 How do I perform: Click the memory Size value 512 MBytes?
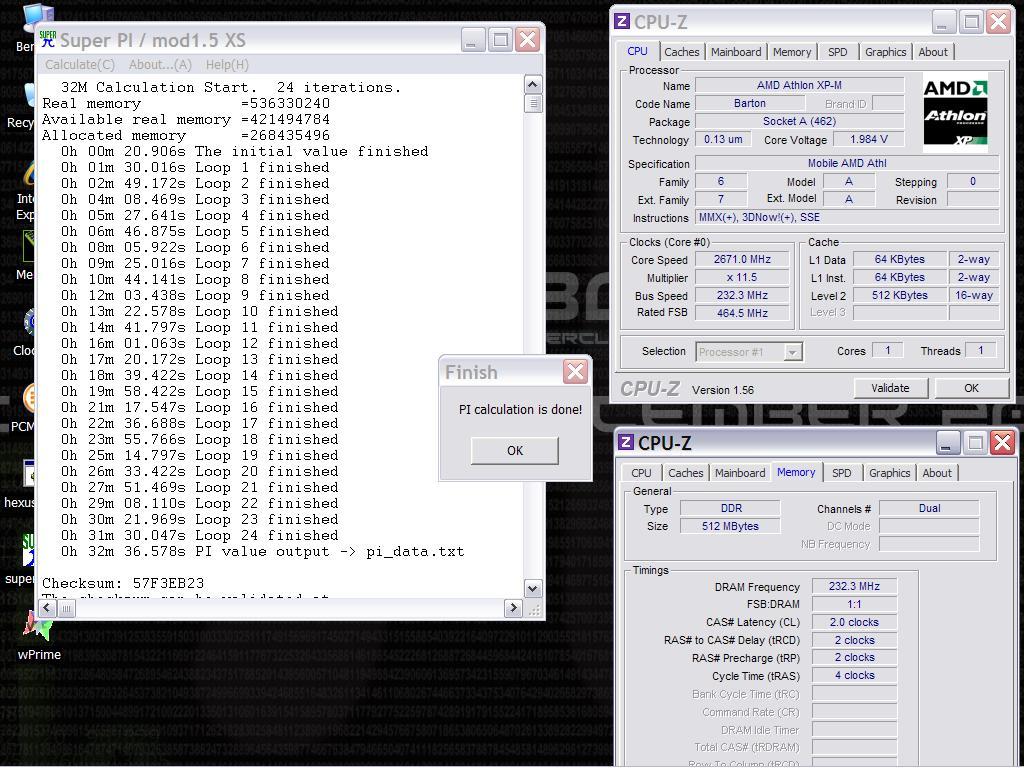point(730,526)
